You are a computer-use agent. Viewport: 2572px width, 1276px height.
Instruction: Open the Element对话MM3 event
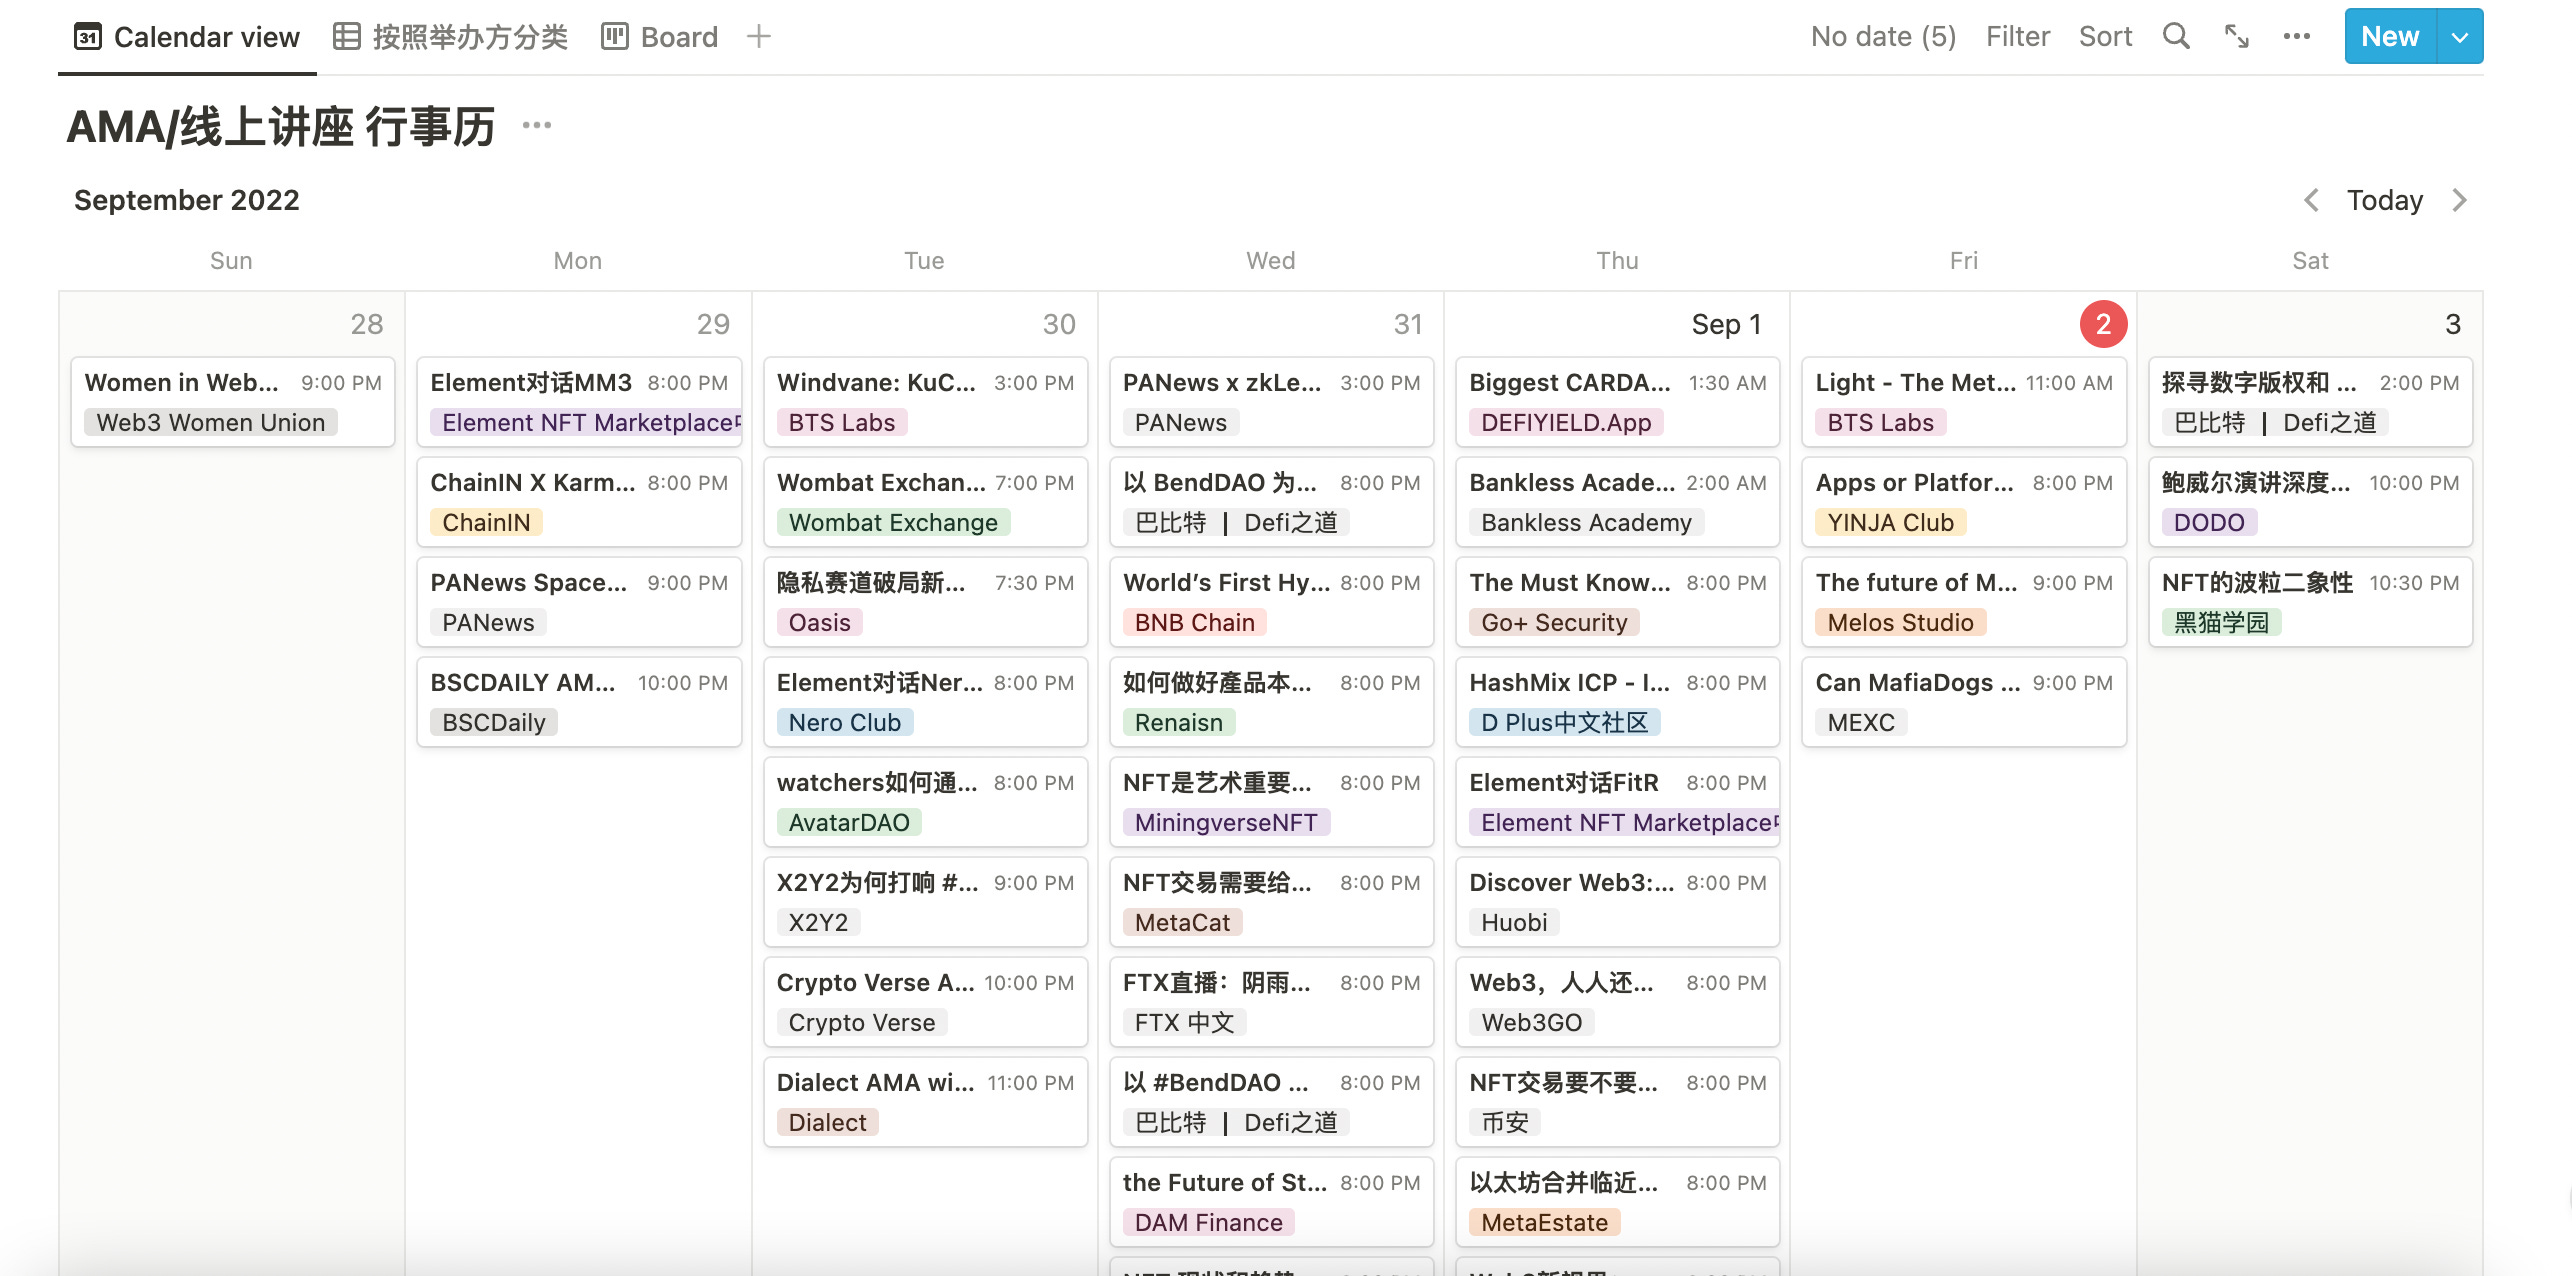(x=579, y=402)
